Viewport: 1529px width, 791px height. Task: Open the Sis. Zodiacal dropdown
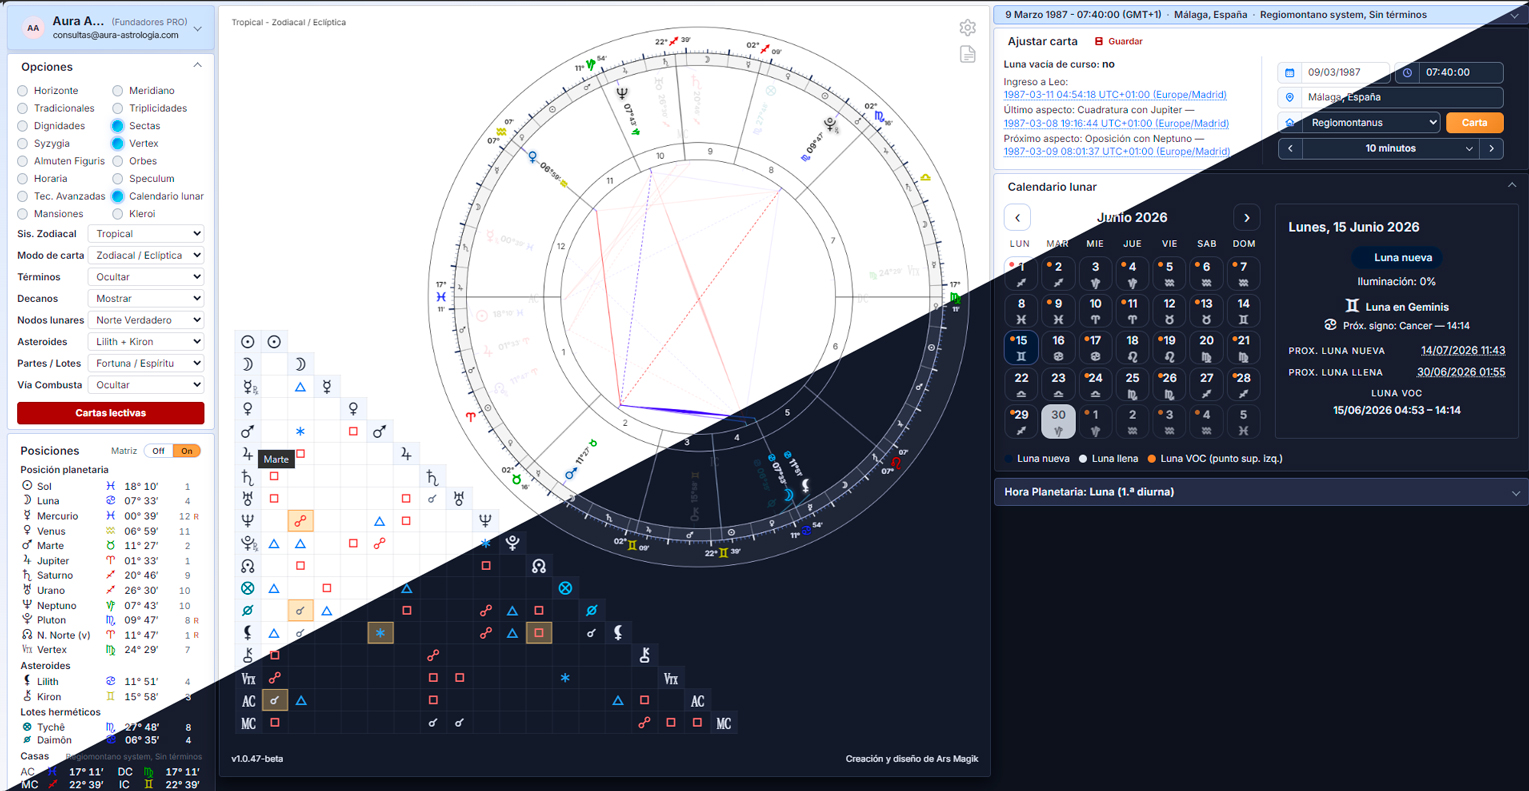point(147,234)
